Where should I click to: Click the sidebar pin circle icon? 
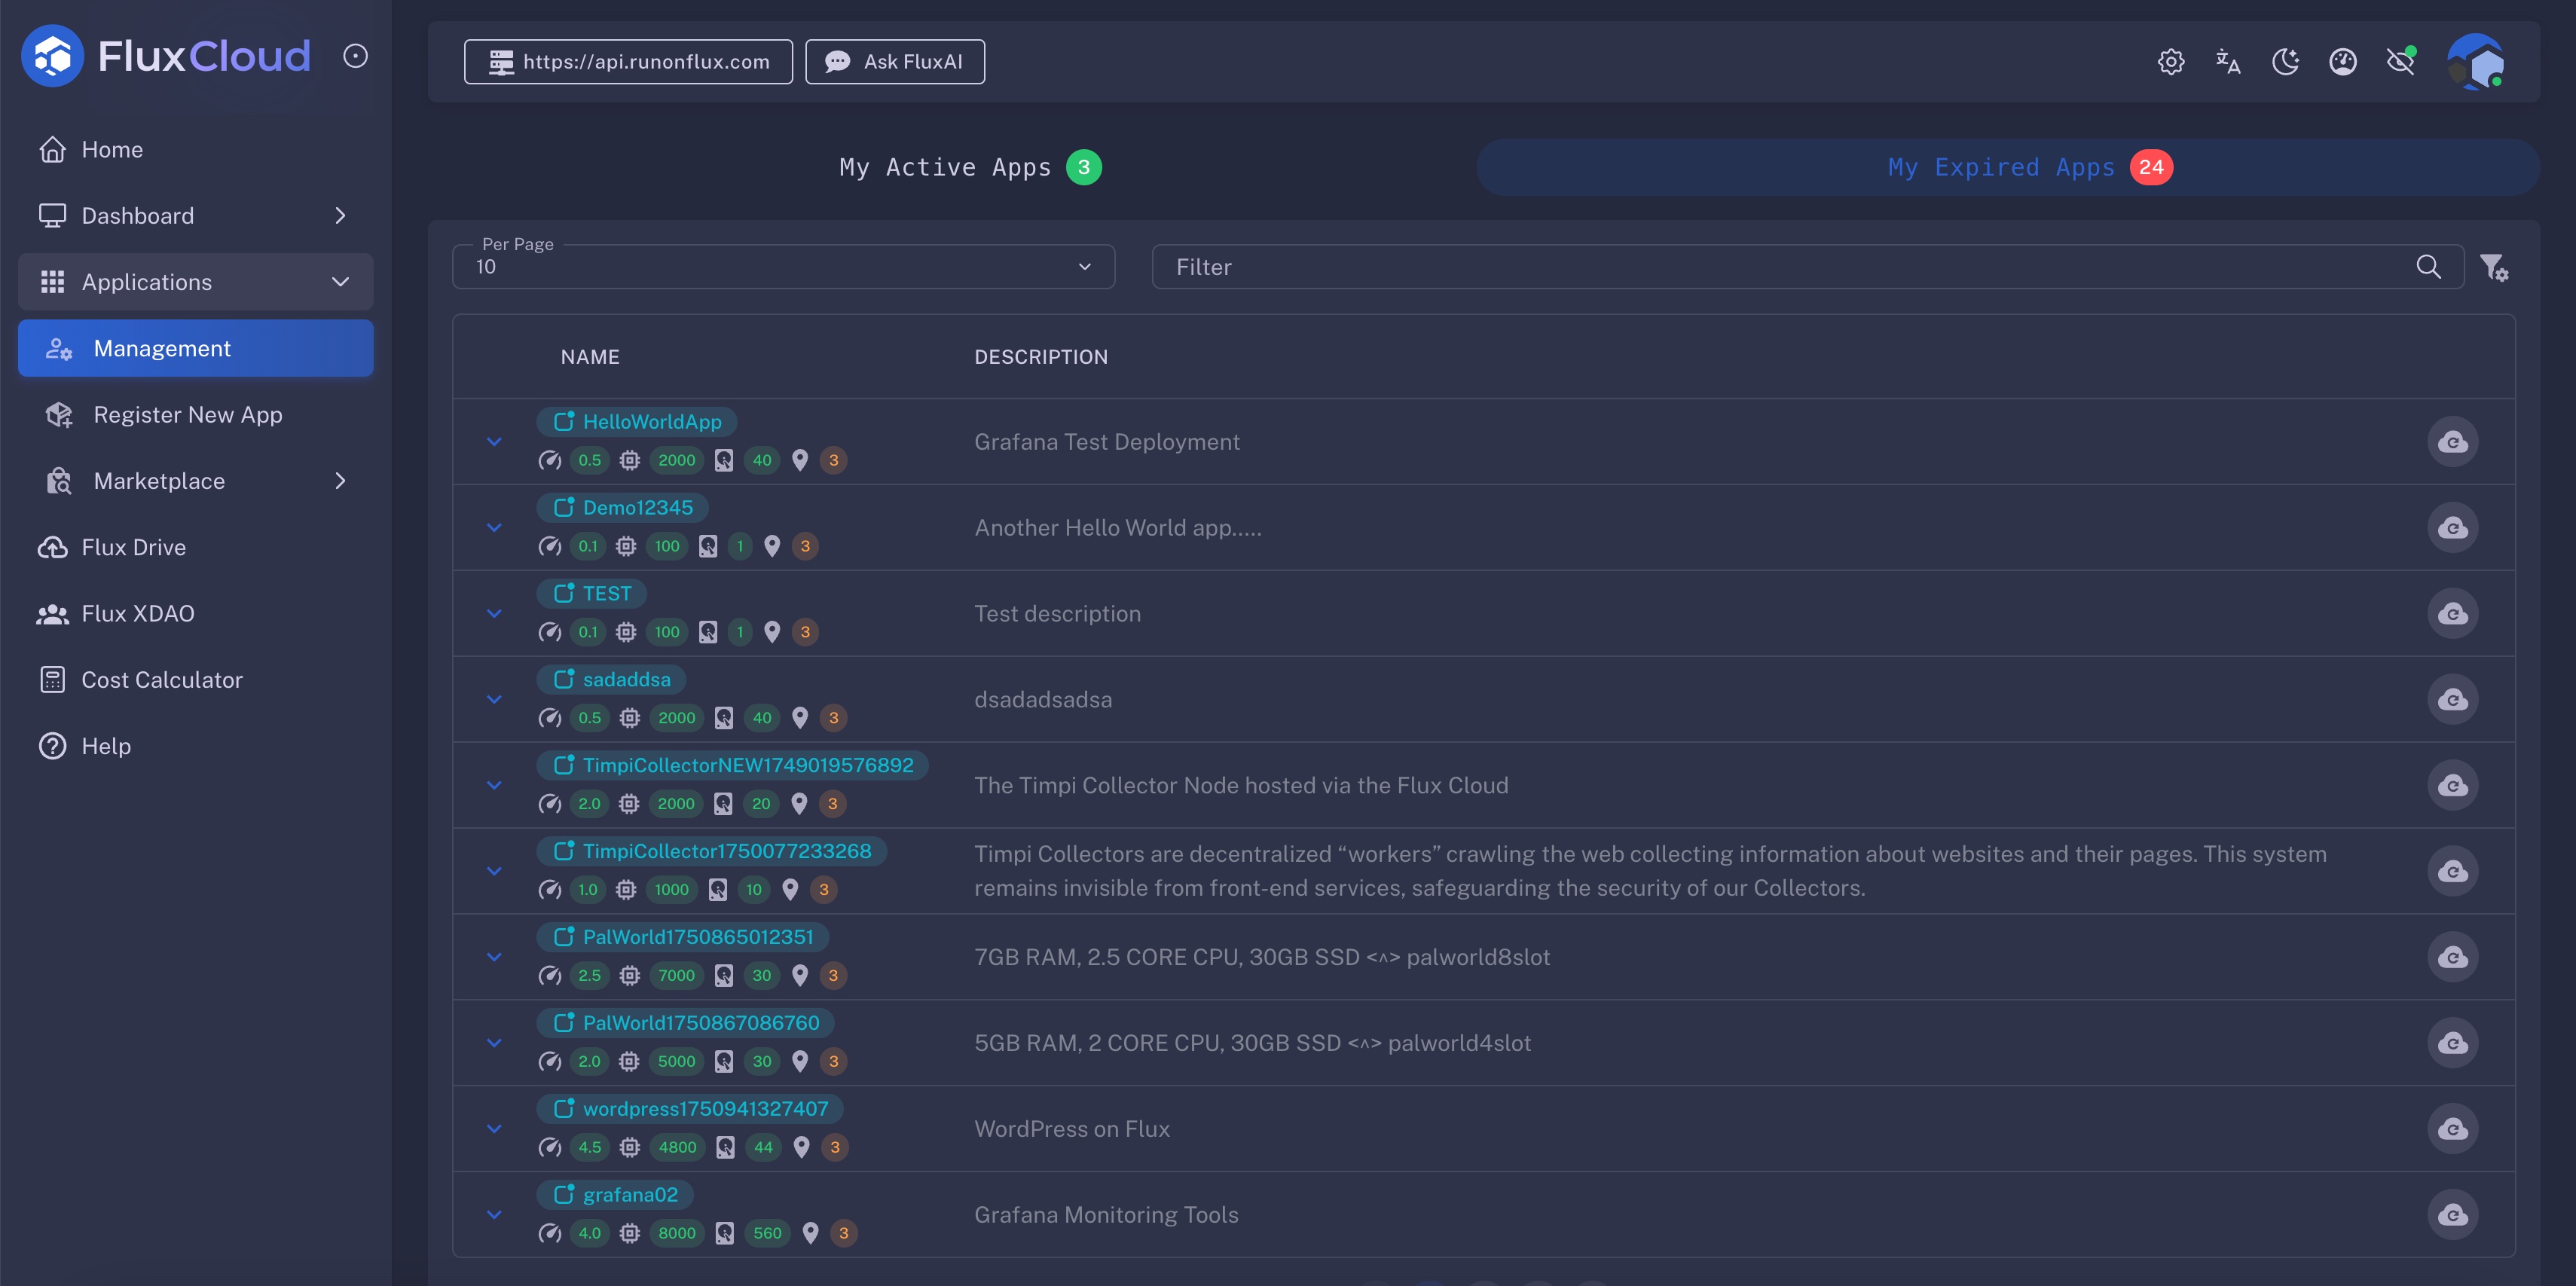[x=355, y=56]
